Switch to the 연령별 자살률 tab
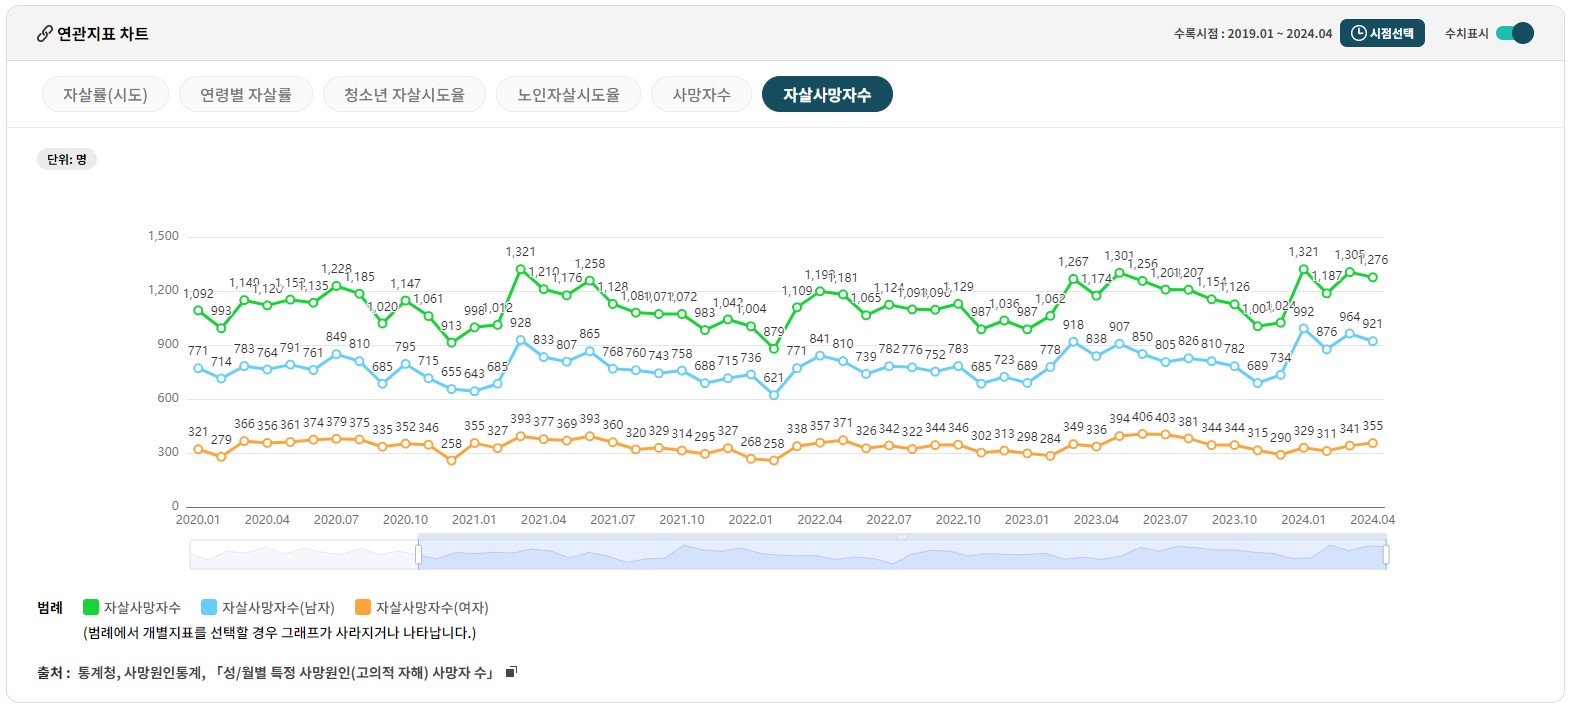 (246, 94)
